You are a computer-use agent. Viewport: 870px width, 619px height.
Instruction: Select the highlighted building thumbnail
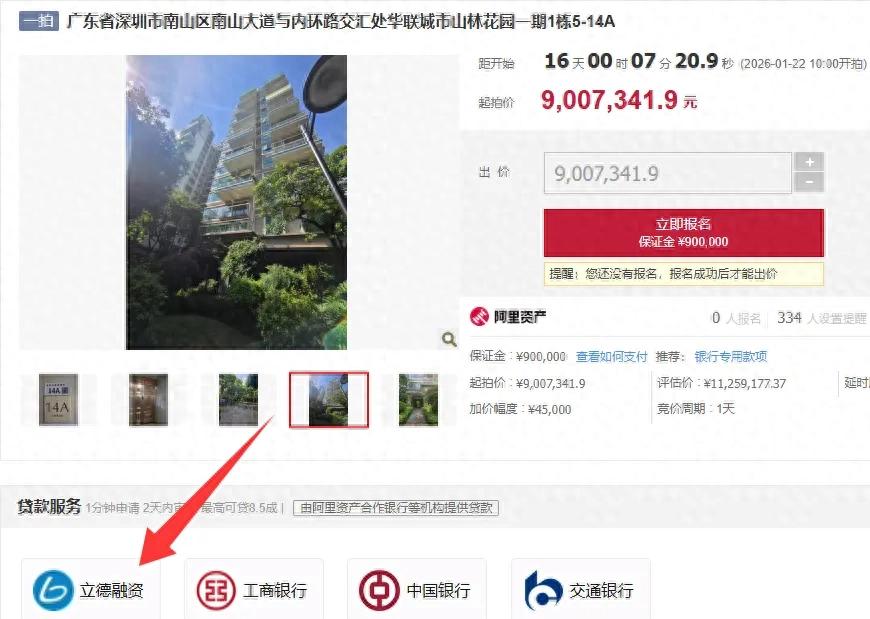[328, 400]
